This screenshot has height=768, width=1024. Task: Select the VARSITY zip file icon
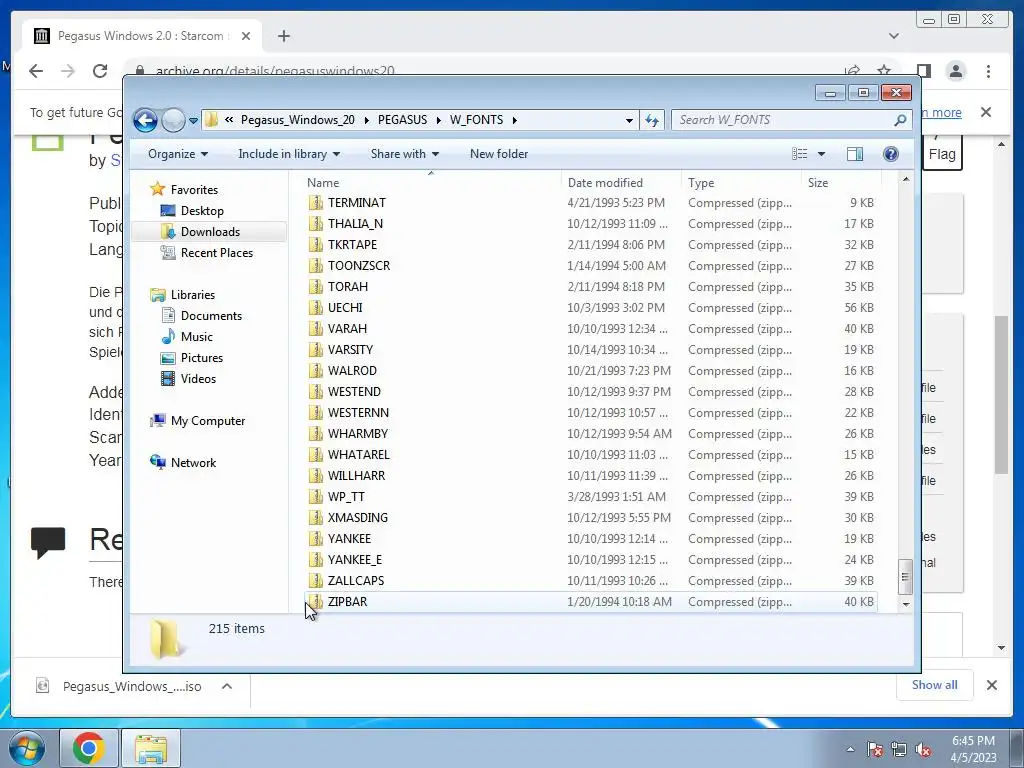[x=315, y=350]
